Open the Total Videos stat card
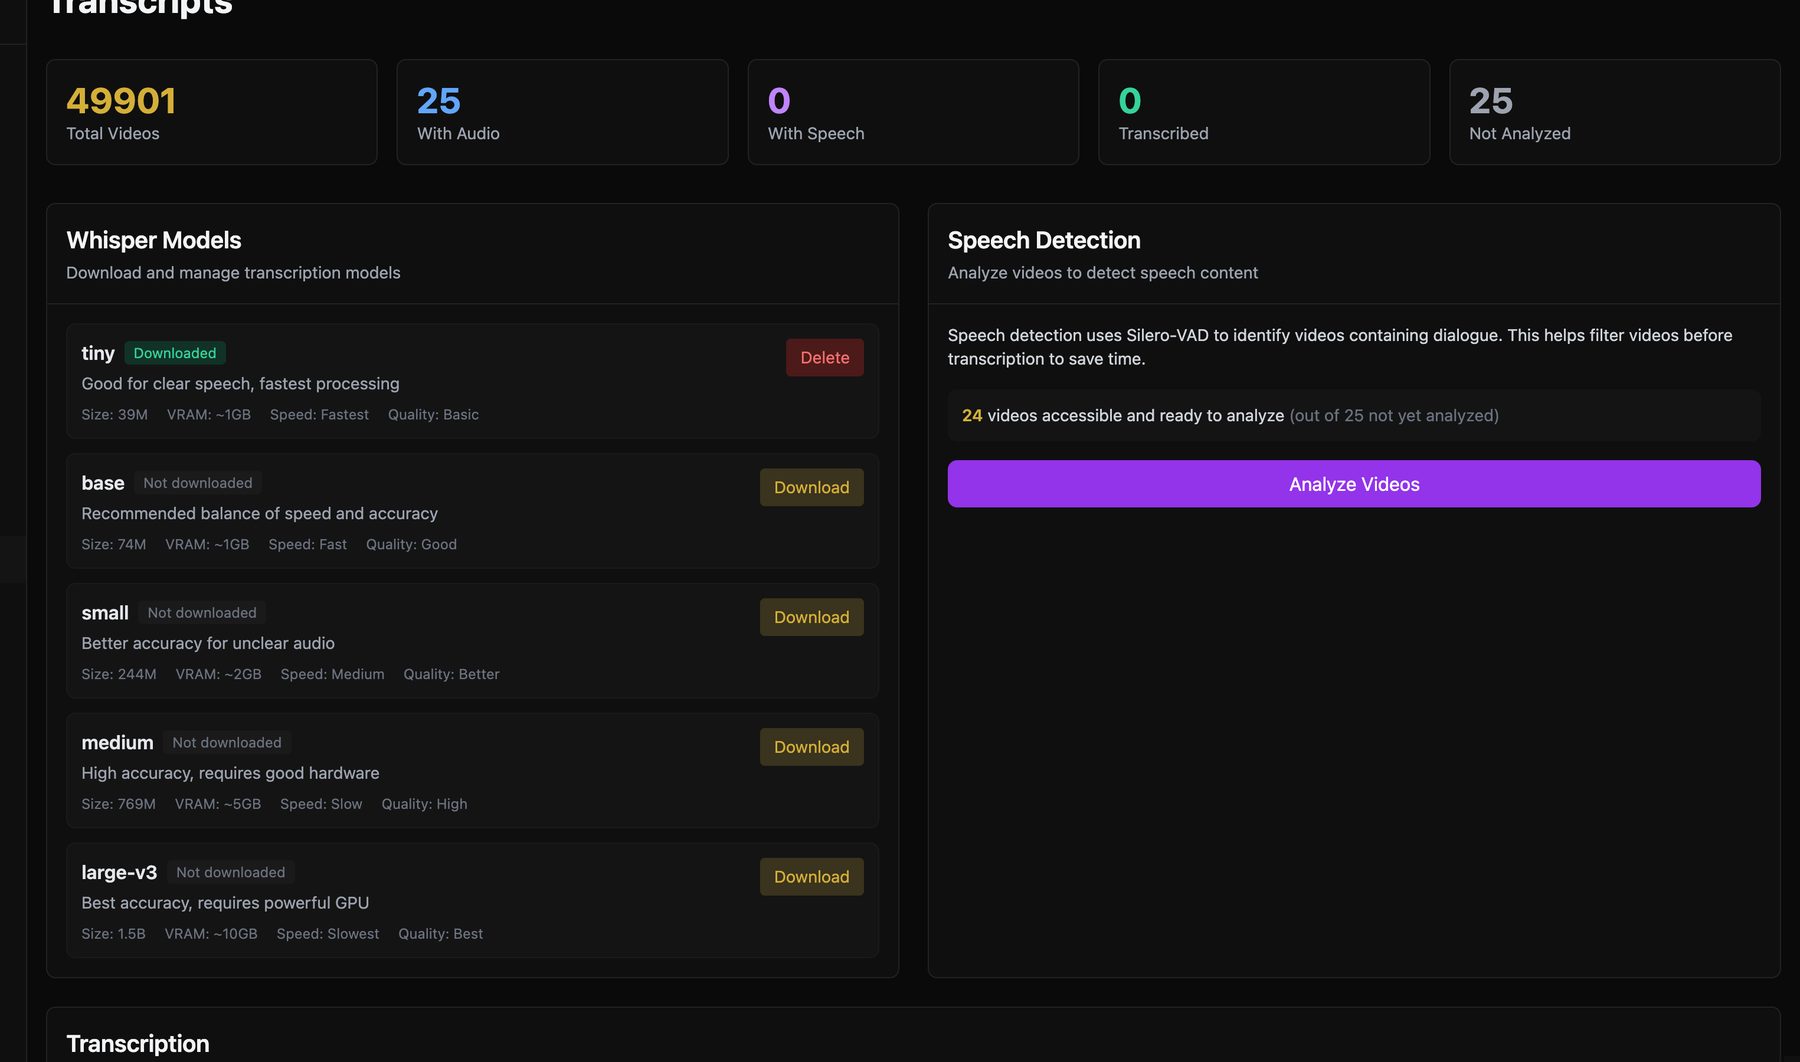 pos(212,112)
